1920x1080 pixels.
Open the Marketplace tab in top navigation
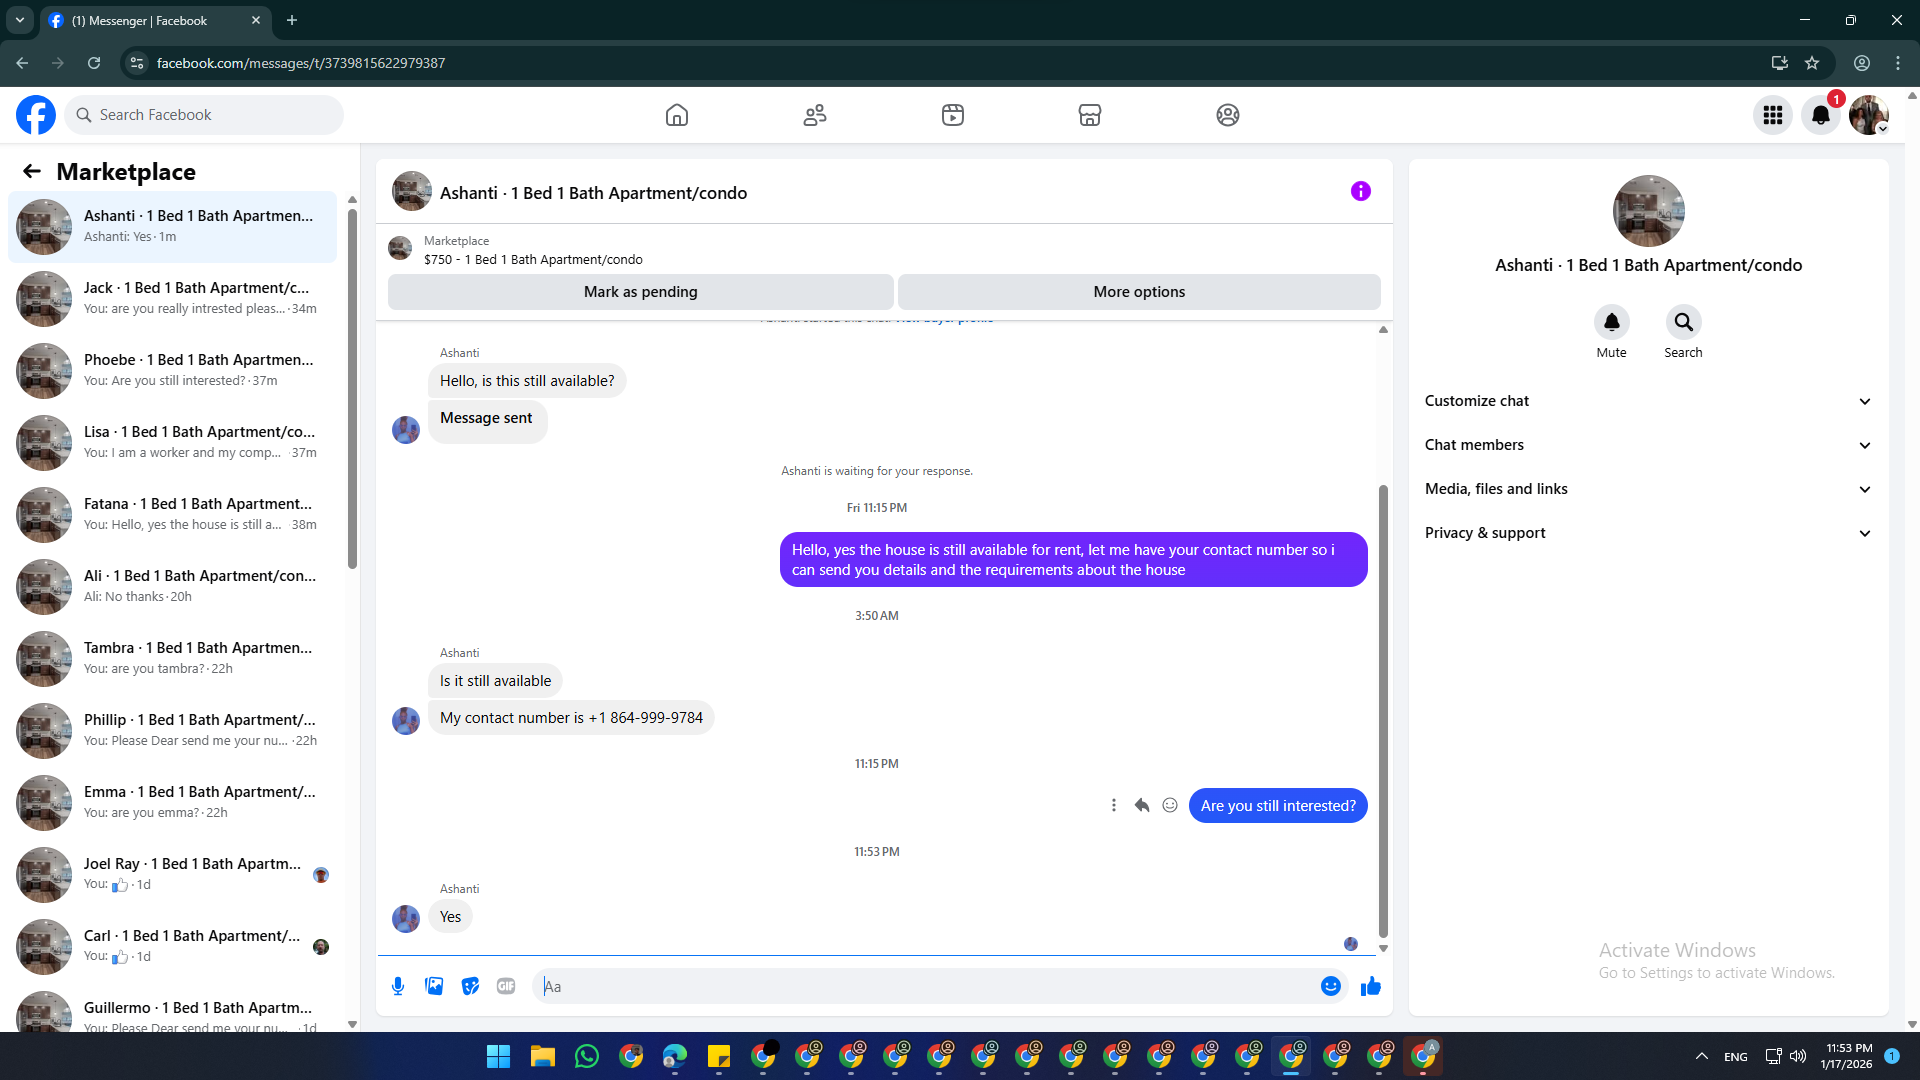pyautogui.click(x=1089, y=115)
